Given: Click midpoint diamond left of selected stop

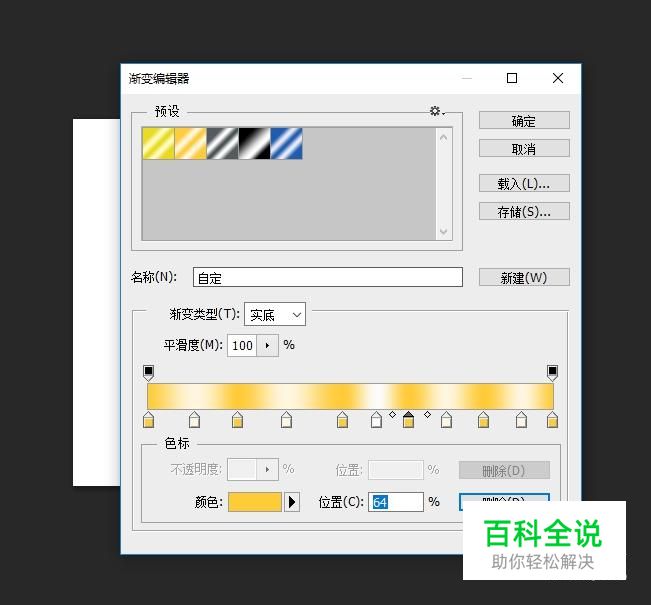Looking at the screenshot, I should (x=392, y=414).
